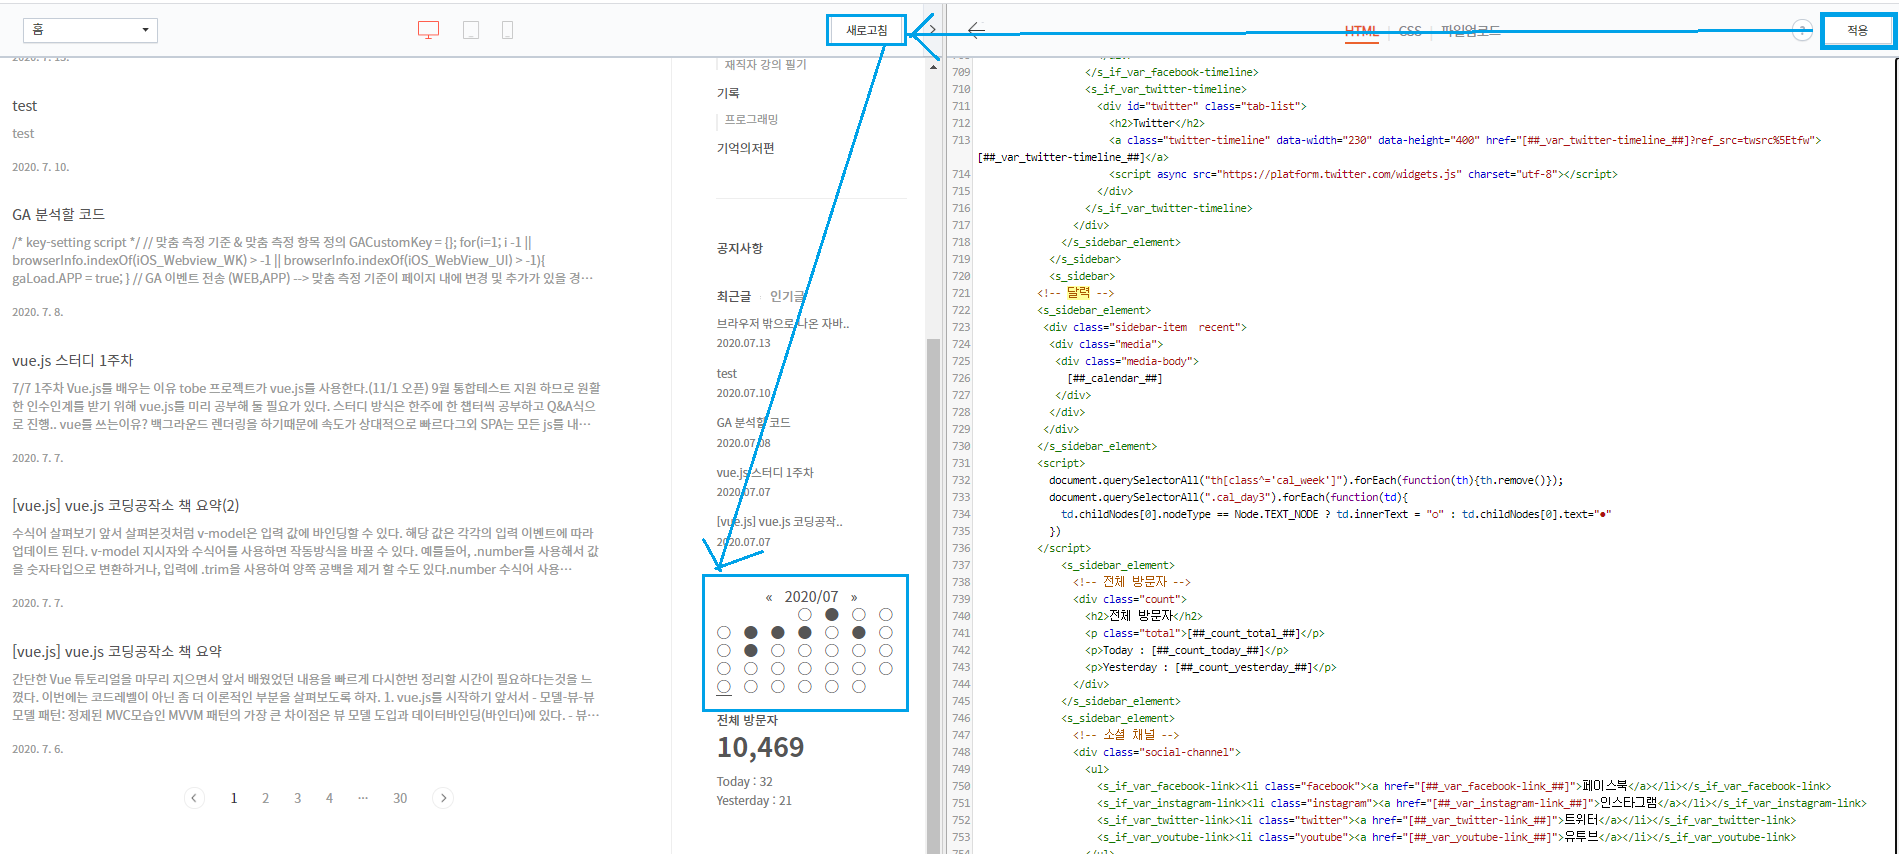The width and height of the screenshot is (1901, 854).
Task: Click the 2020/07 calendar month title
Action: tap(811, 597)
